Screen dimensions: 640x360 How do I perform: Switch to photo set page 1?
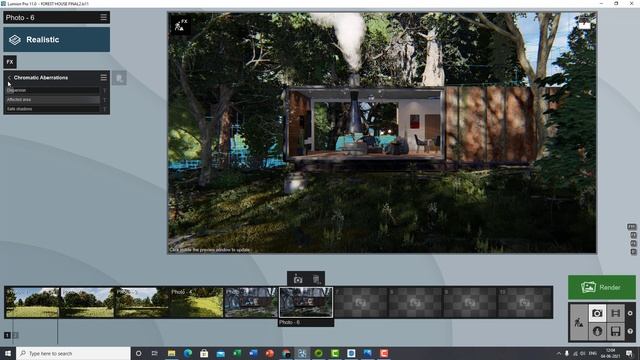7,335
